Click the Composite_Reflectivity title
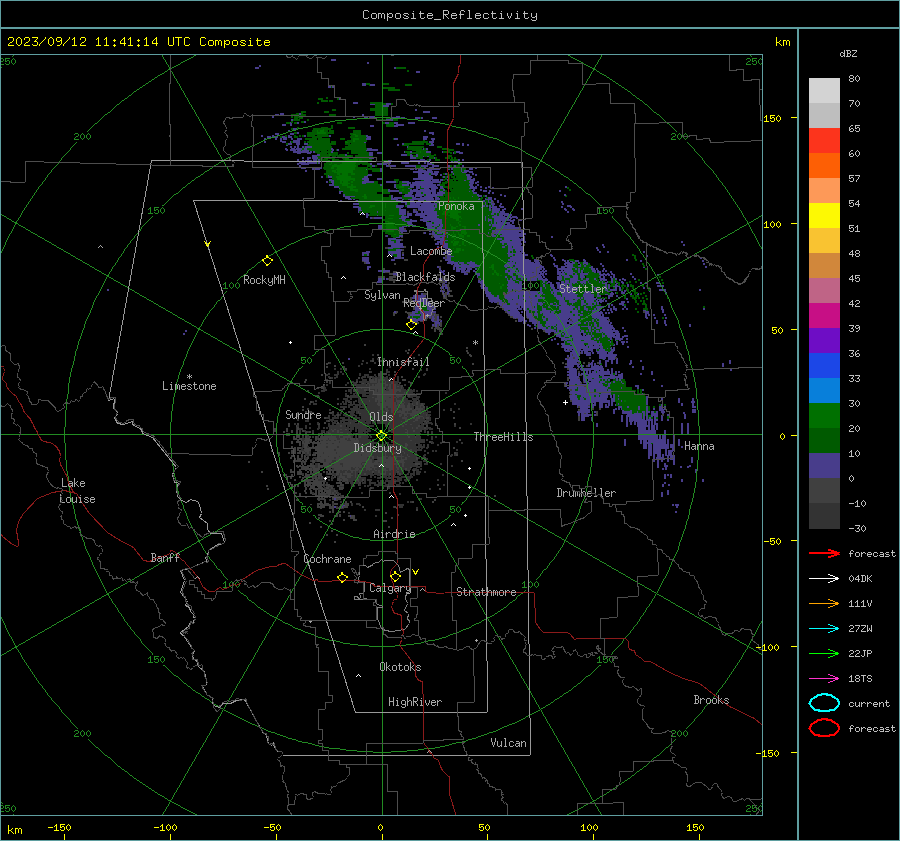This screenshot has width=900, height=841. point(450,15)
